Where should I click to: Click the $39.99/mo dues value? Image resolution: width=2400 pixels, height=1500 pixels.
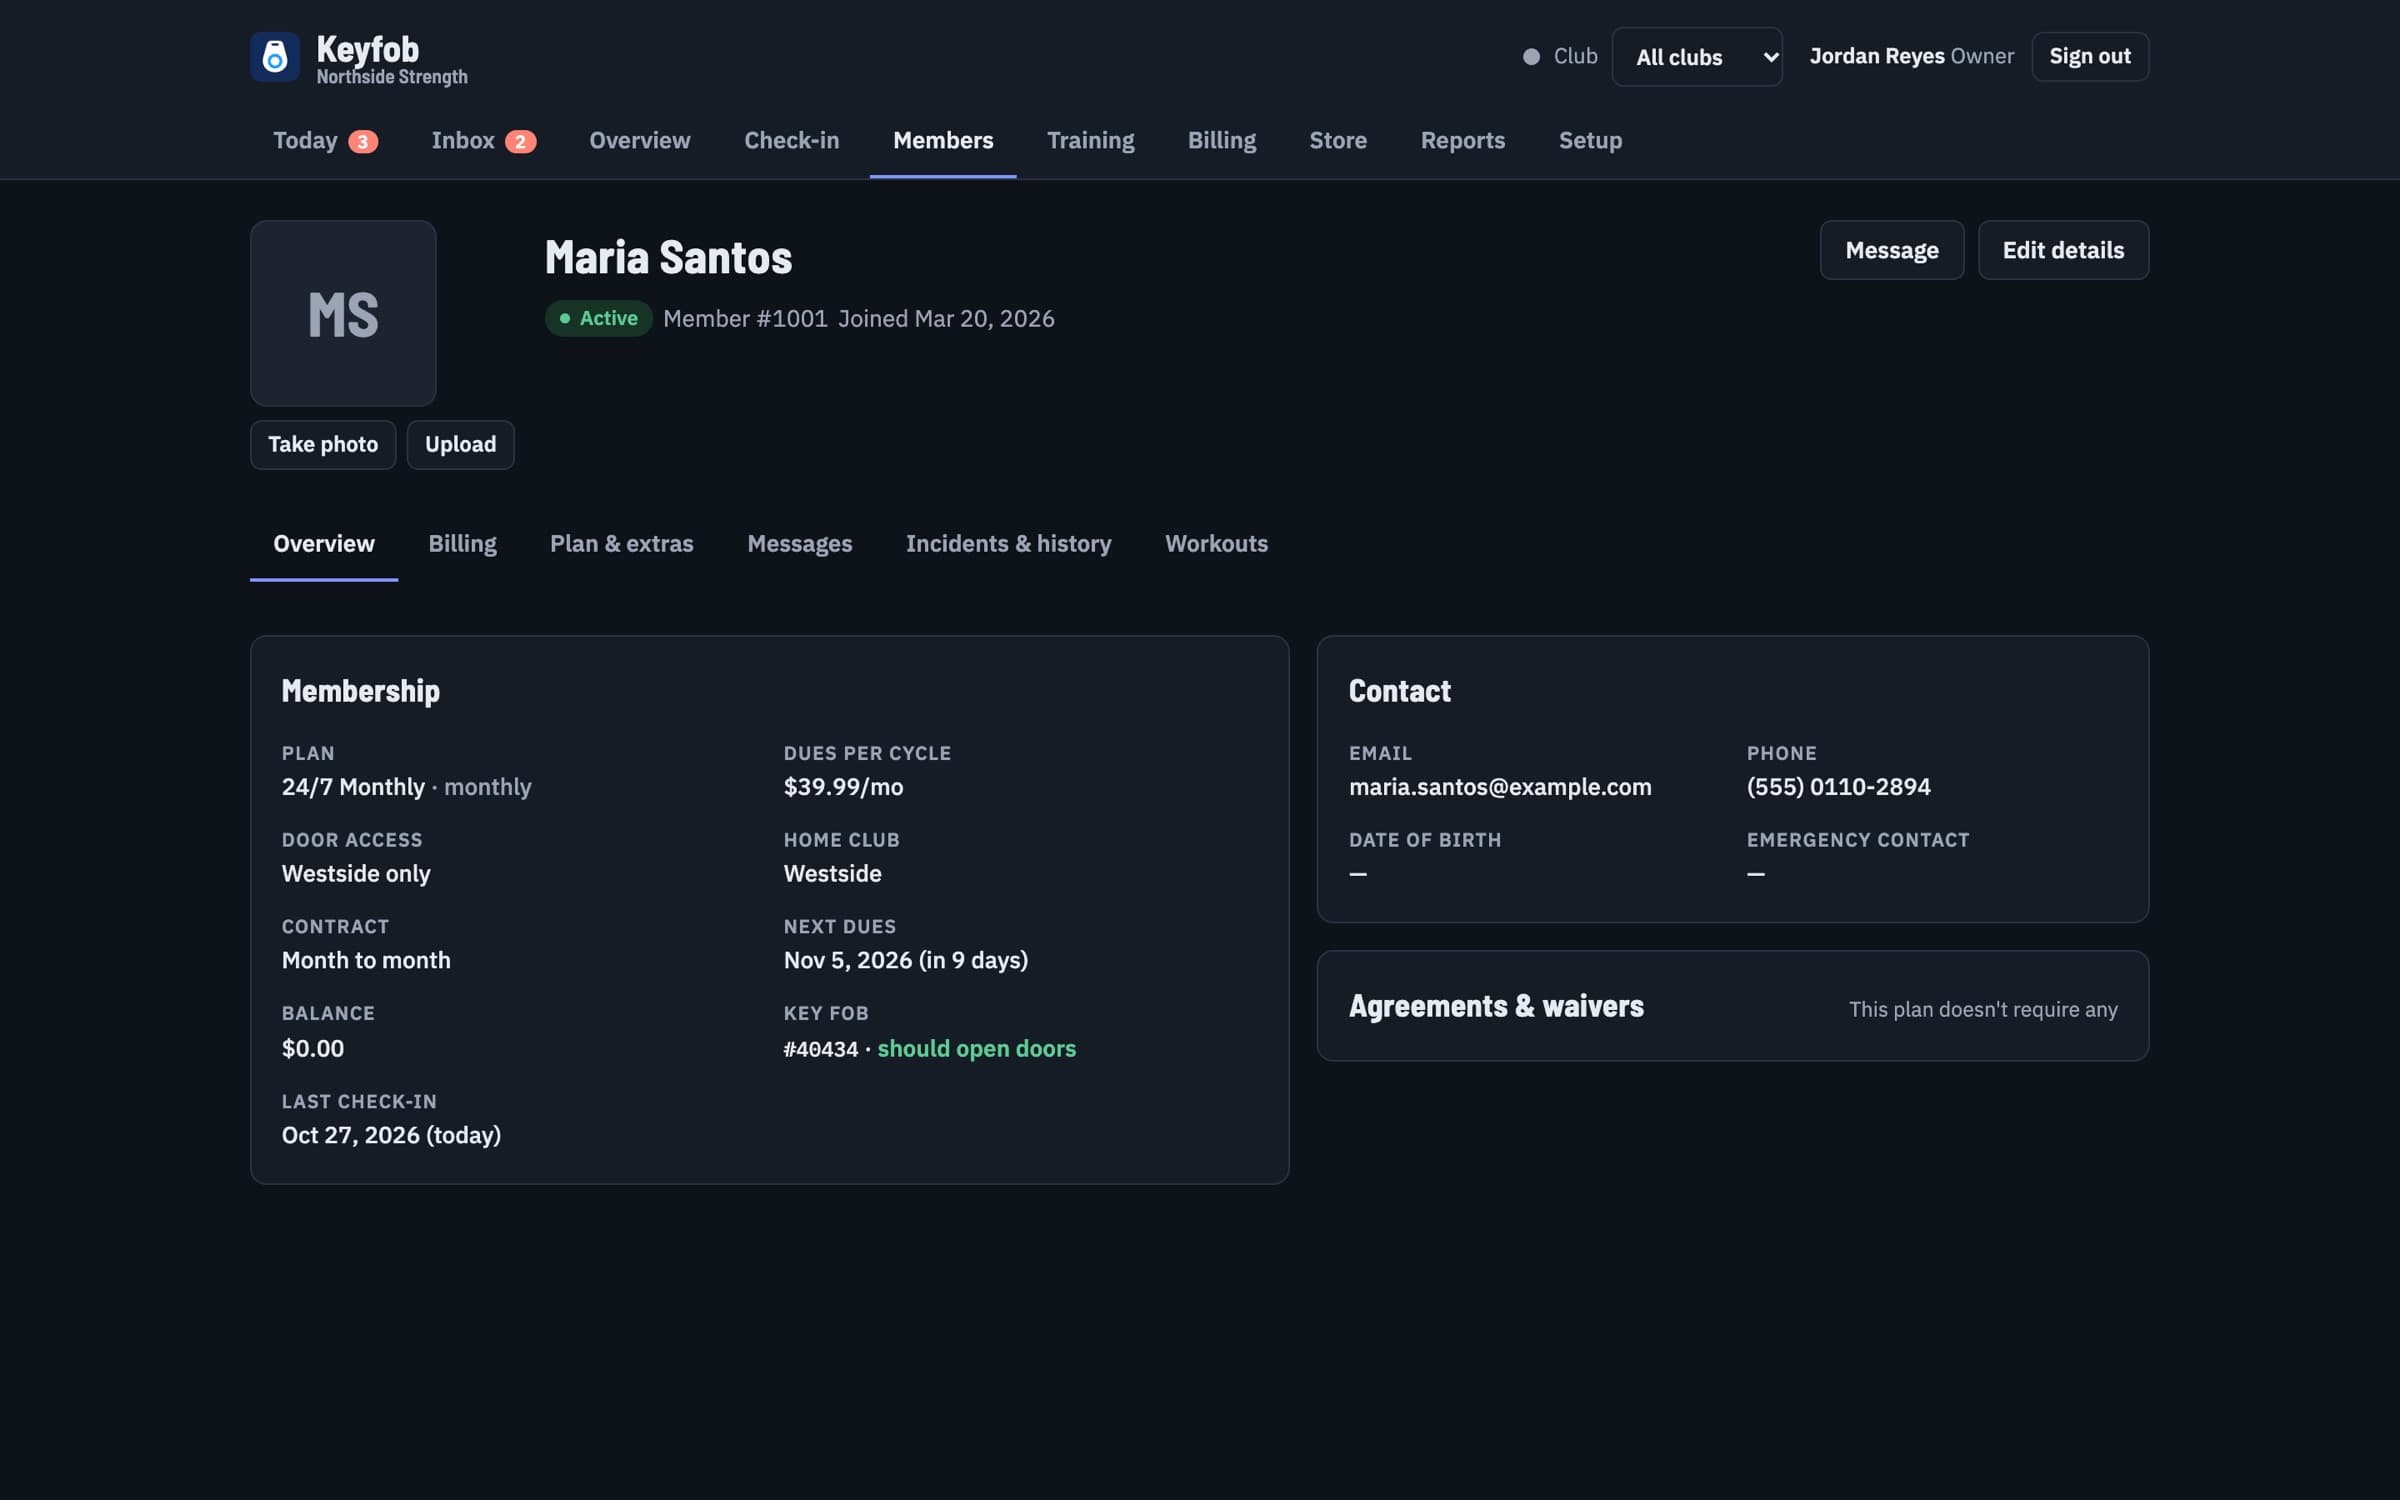tap(843, 787)
